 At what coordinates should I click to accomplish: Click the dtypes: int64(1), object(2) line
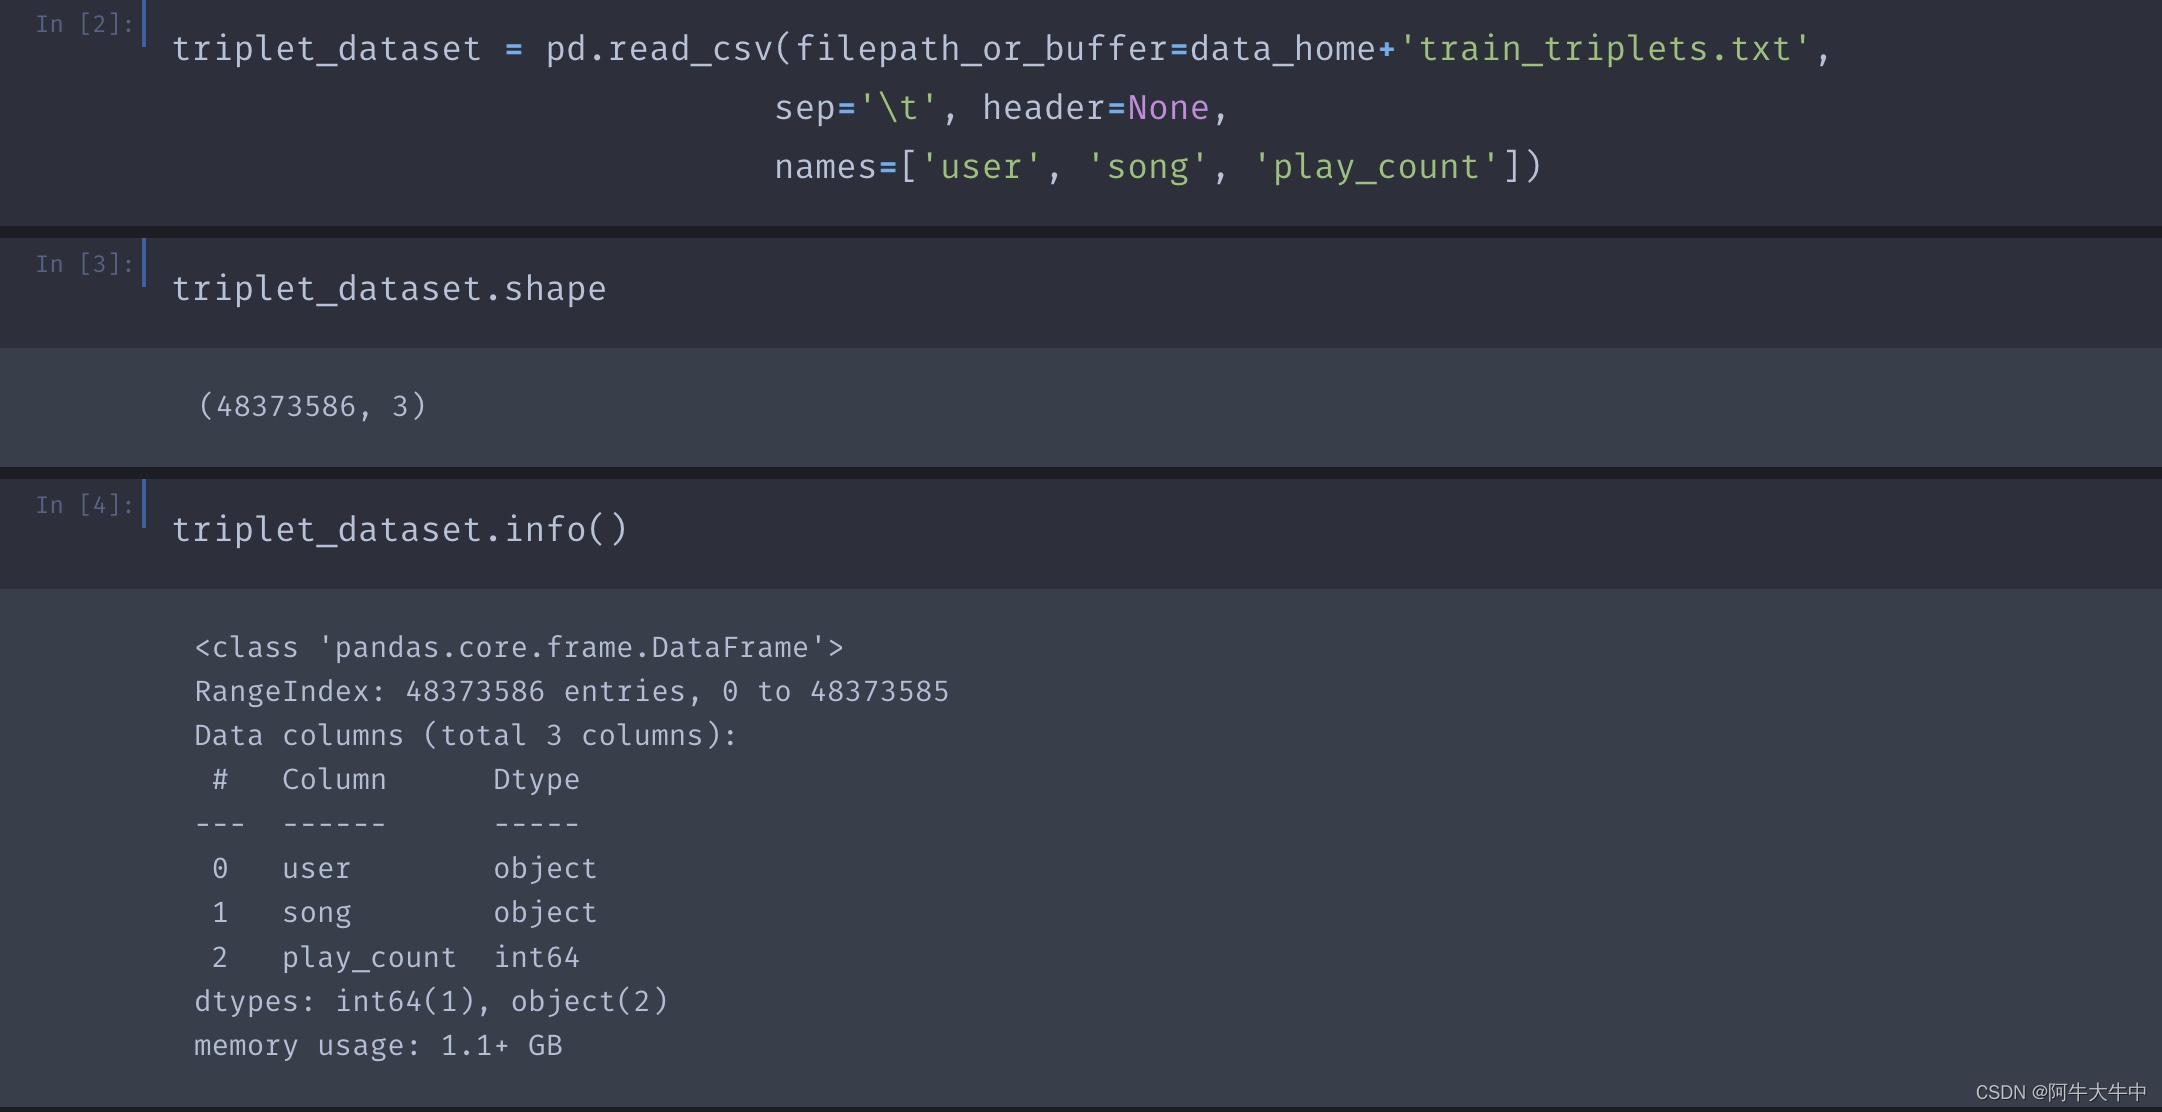[431, 1002]
